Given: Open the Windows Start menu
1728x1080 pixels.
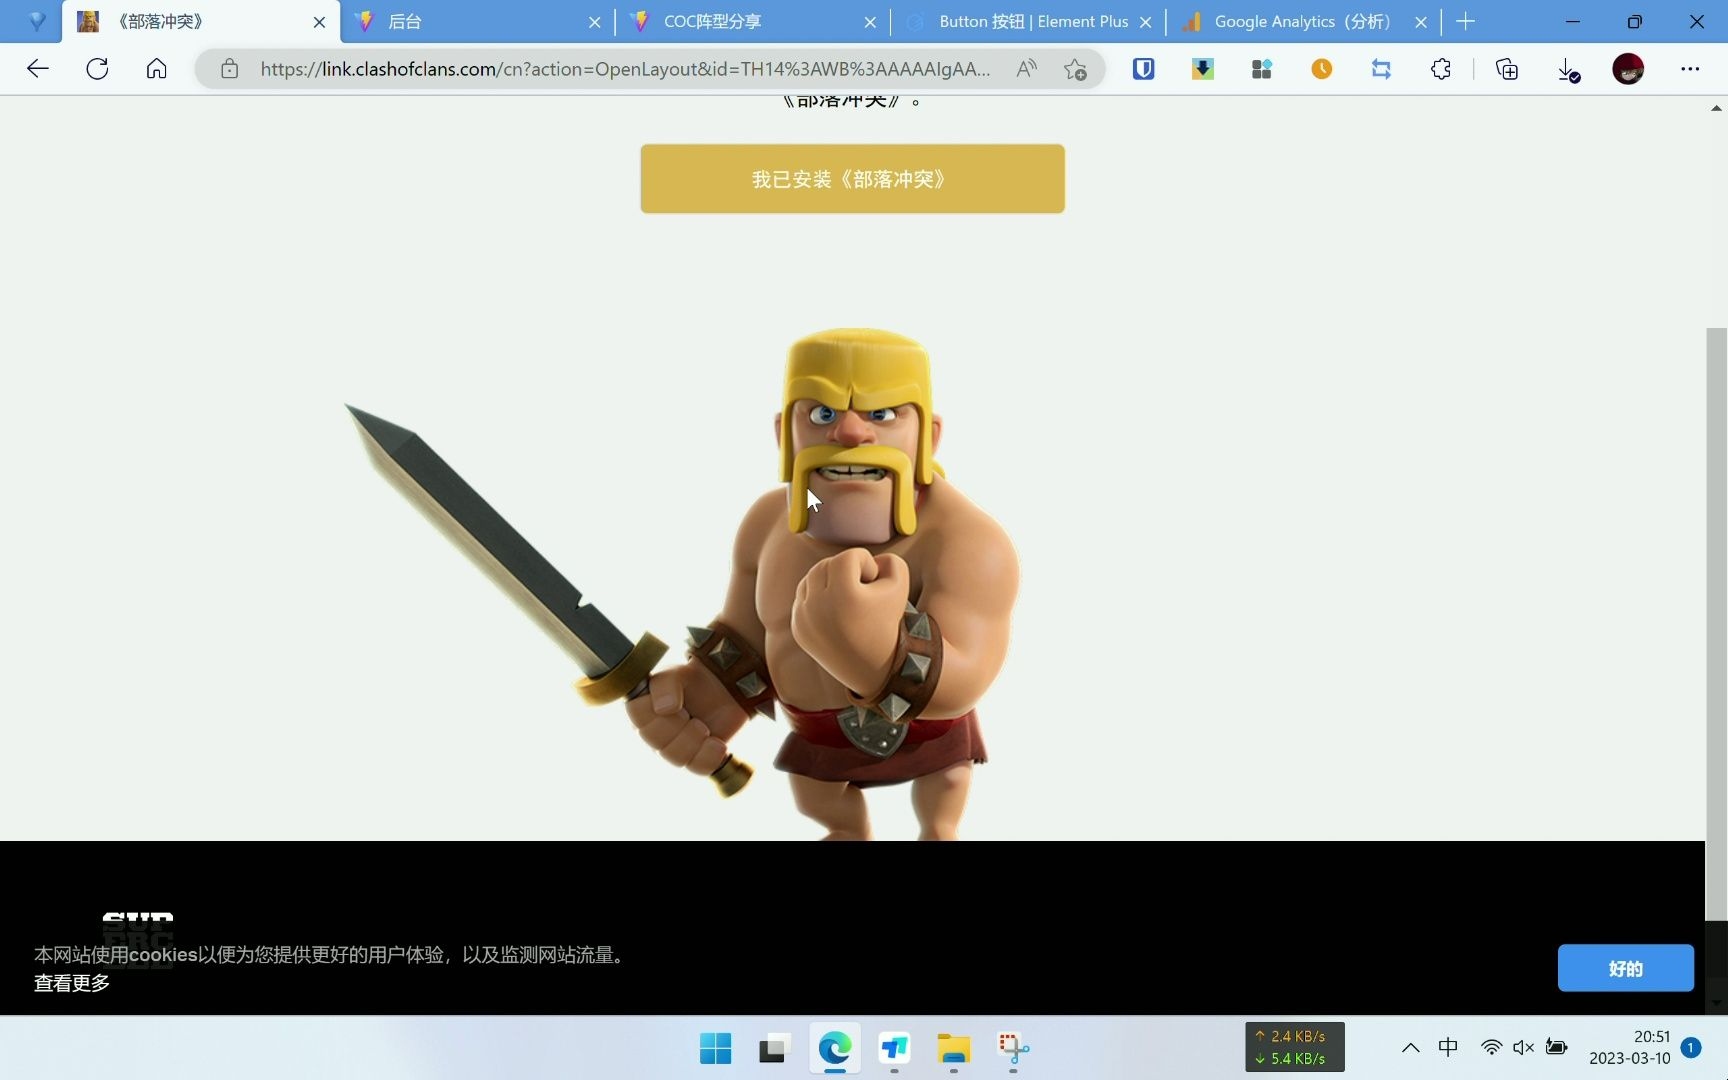Looking at the screenshot, I should [x=715, y=1048].
